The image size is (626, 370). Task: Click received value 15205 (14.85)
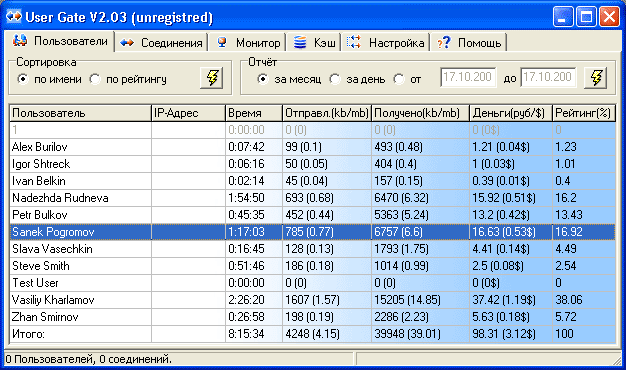(407, 300)
